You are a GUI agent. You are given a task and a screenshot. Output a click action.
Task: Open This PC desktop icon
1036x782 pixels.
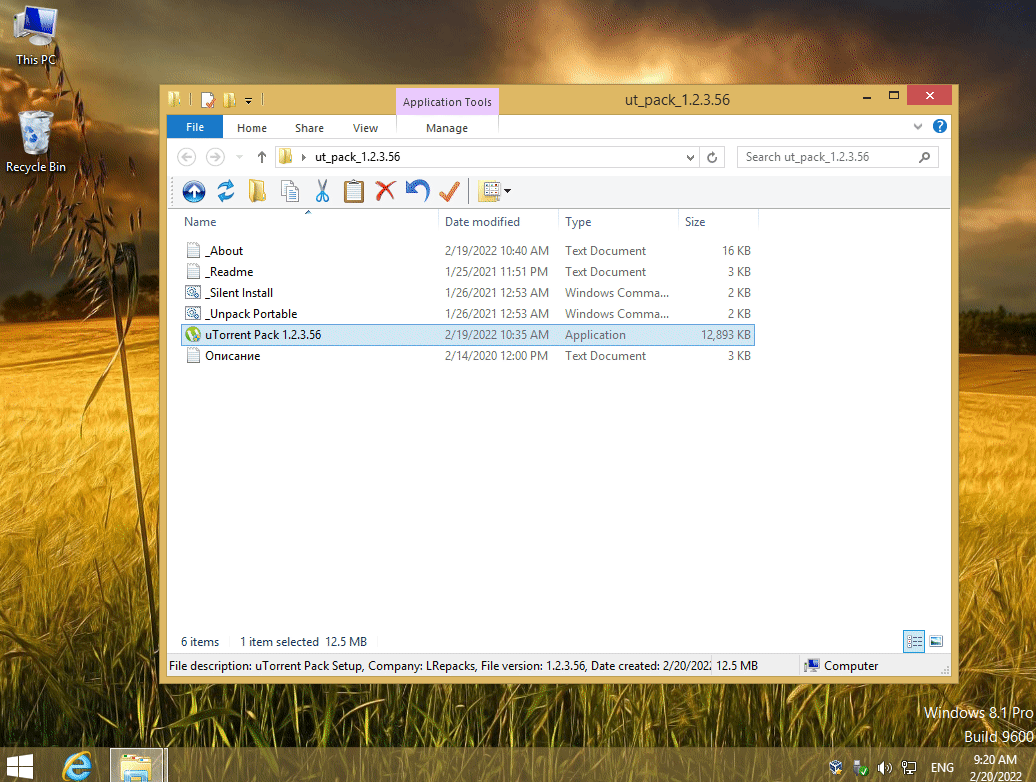pos(36,36)
